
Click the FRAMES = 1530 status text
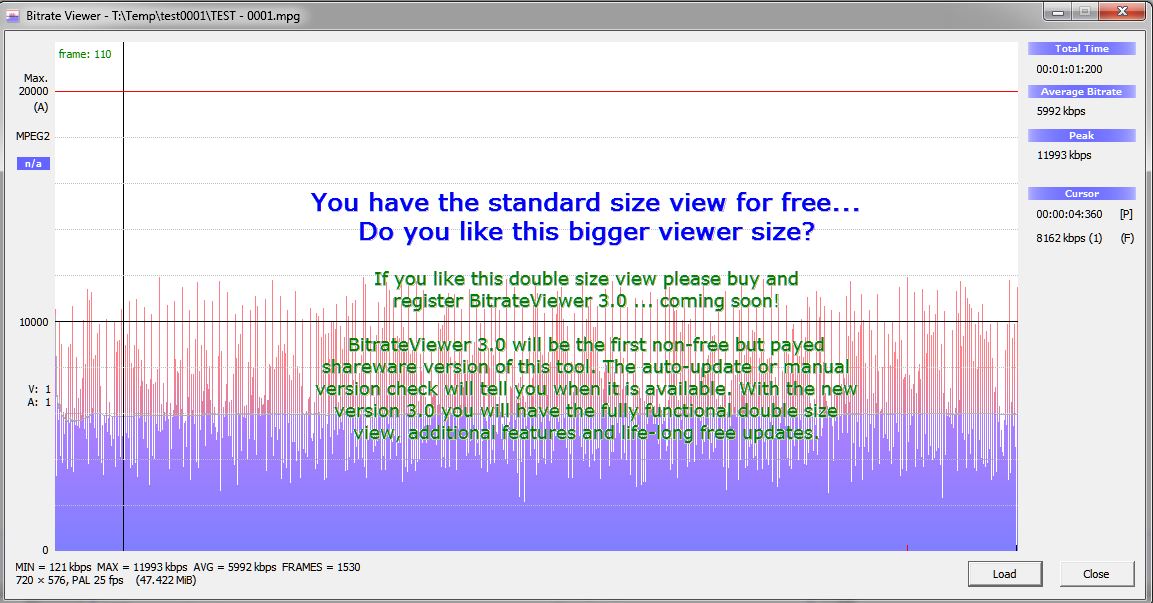321,567
